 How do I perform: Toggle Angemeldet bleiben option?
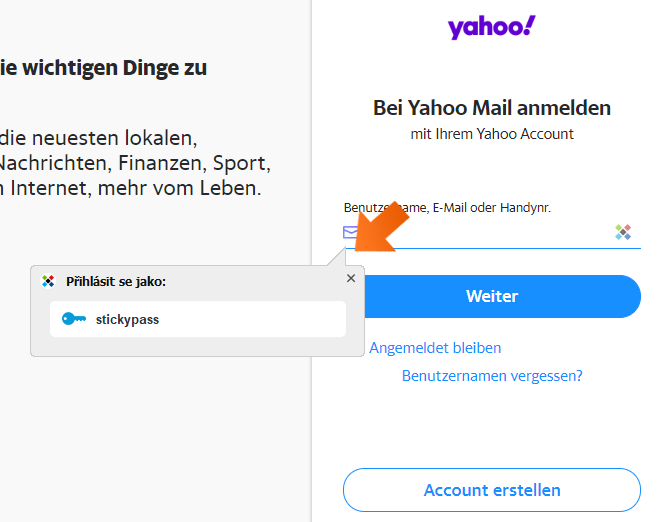435,348
